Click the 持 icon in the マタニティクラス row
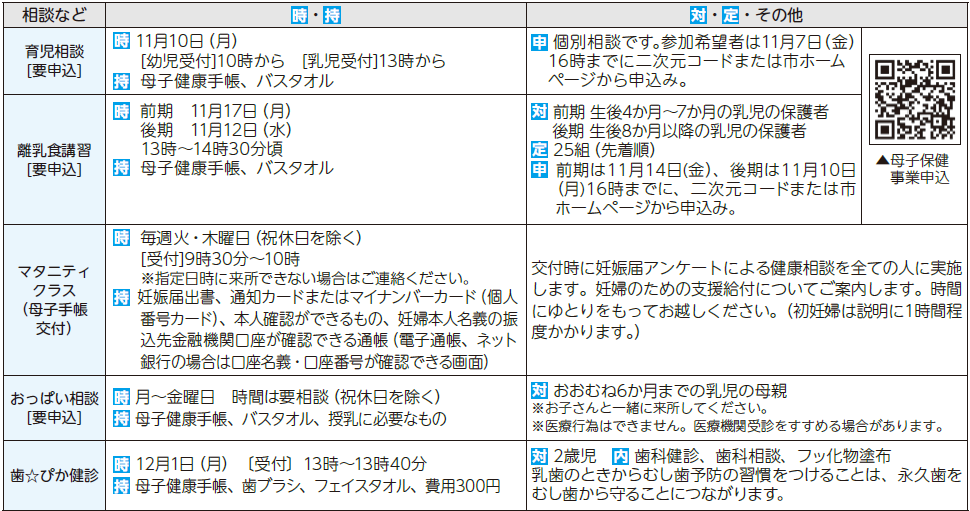 coord(121,297)
